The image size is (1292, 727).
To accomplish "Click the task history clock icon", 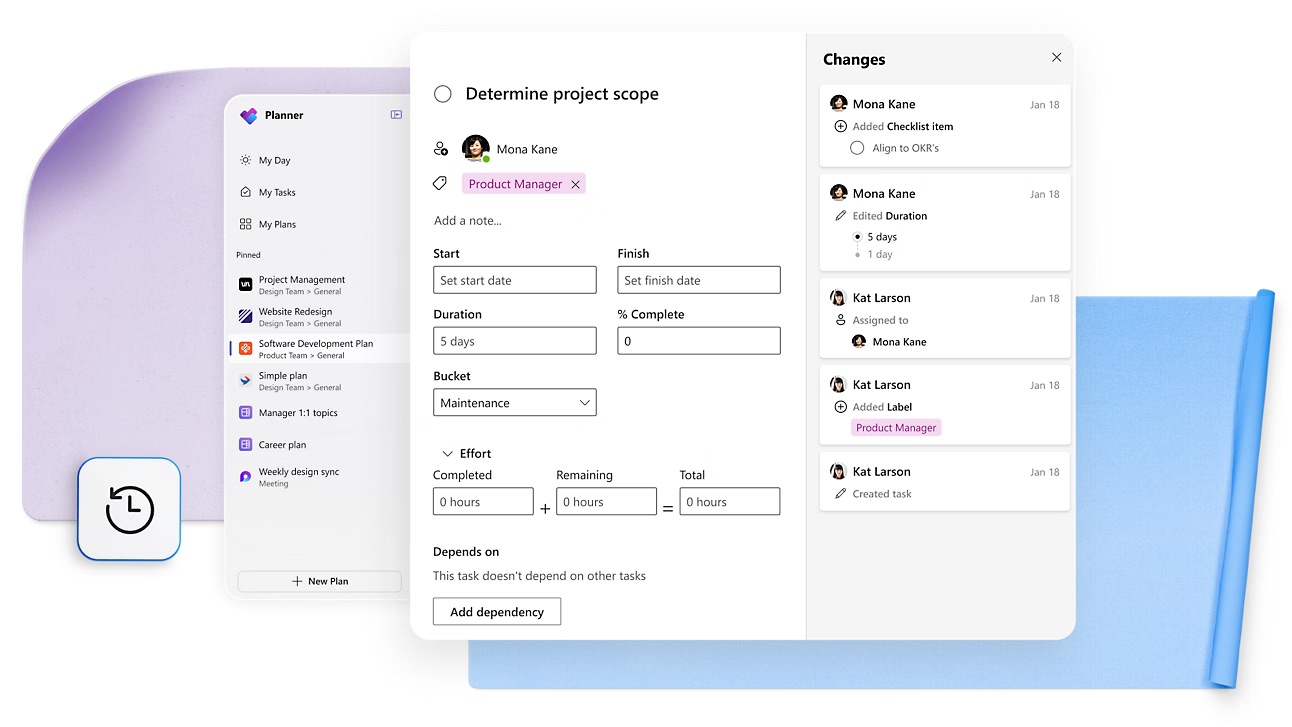I will coord(129,509).
